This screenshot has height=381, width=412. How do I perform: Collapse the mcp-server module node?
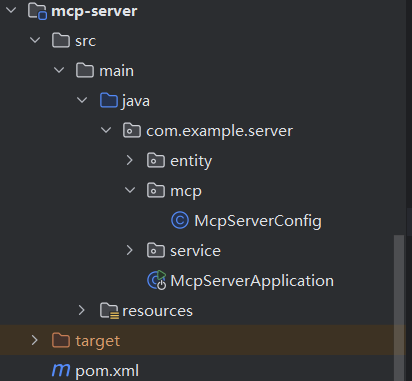11,10
